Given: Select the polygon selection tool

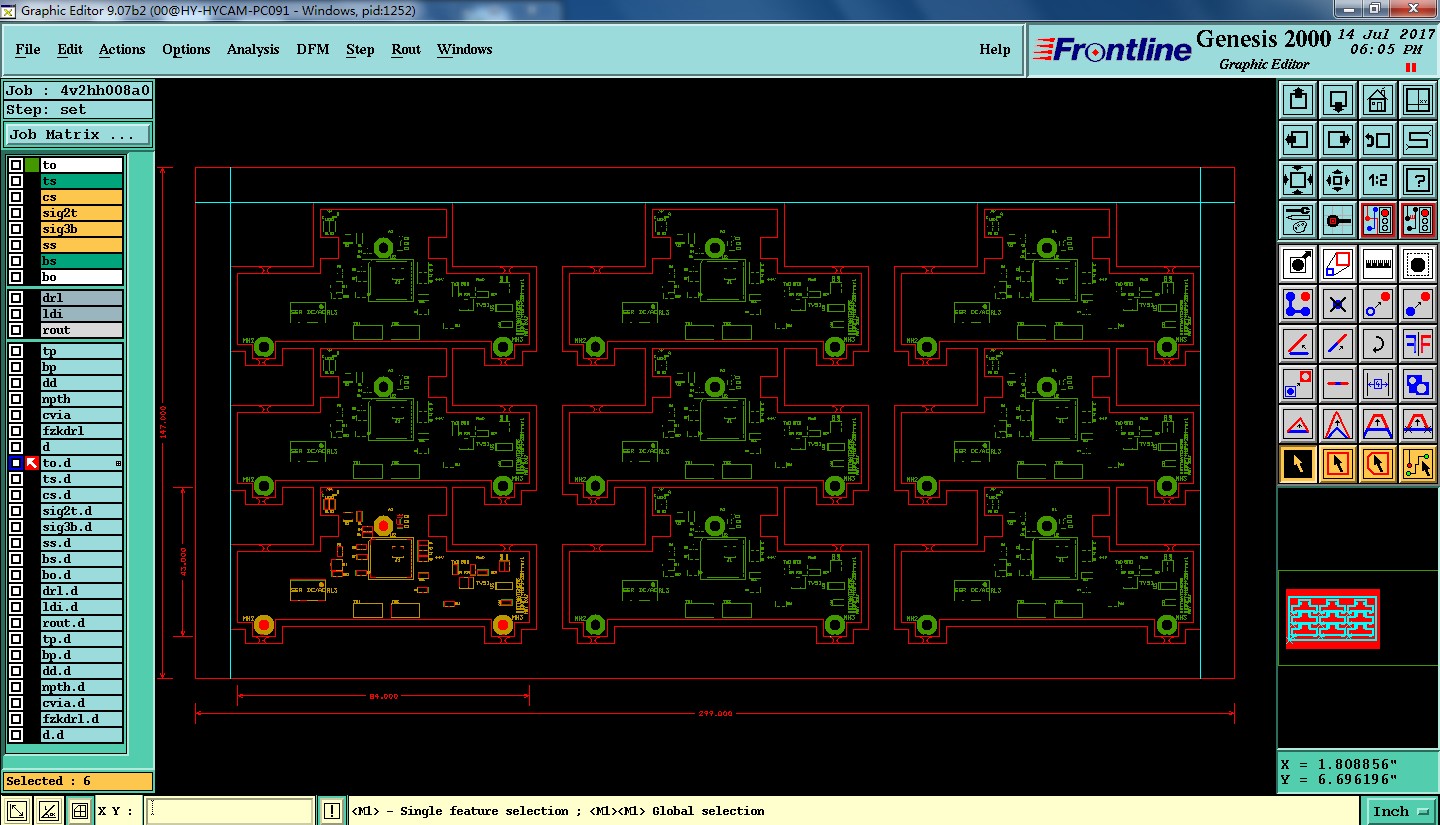Looking at the screenshot, I should (x=1378, y=464).
